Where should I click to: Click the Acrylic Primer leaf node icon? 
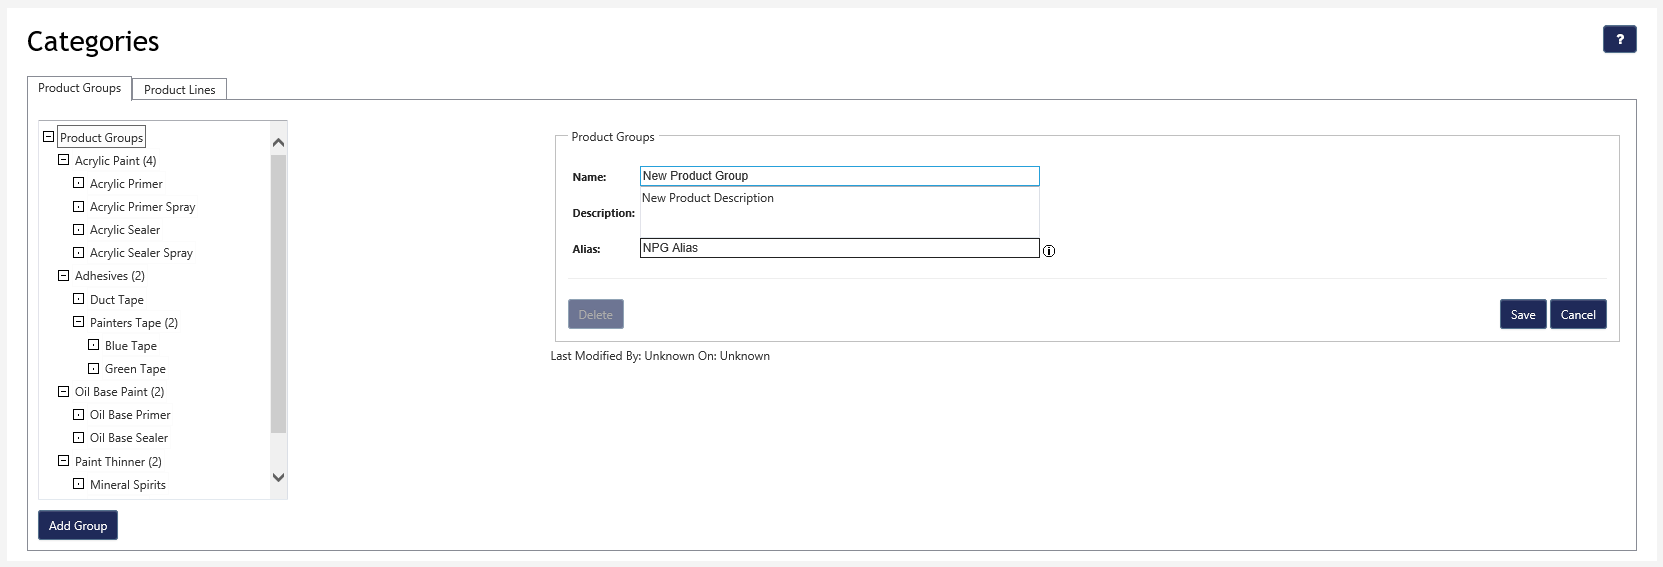point(79,183)
